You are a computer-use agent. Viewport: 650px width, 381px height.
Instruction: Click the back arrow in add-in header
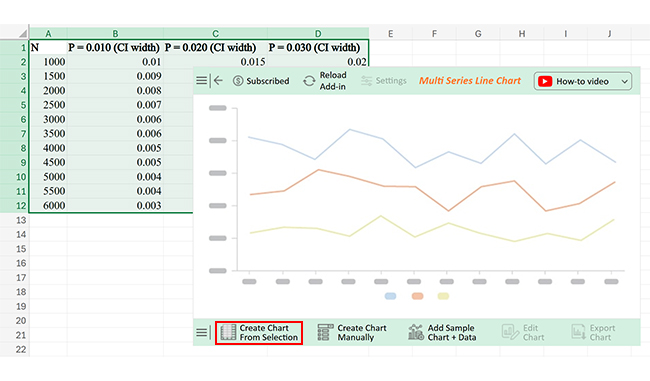point(218,80)
